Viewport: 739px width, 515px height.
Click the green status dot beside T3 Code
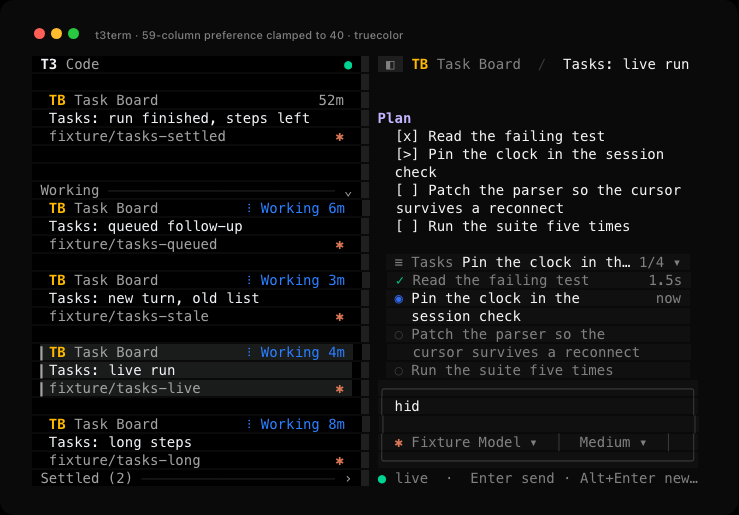[348, 65]
